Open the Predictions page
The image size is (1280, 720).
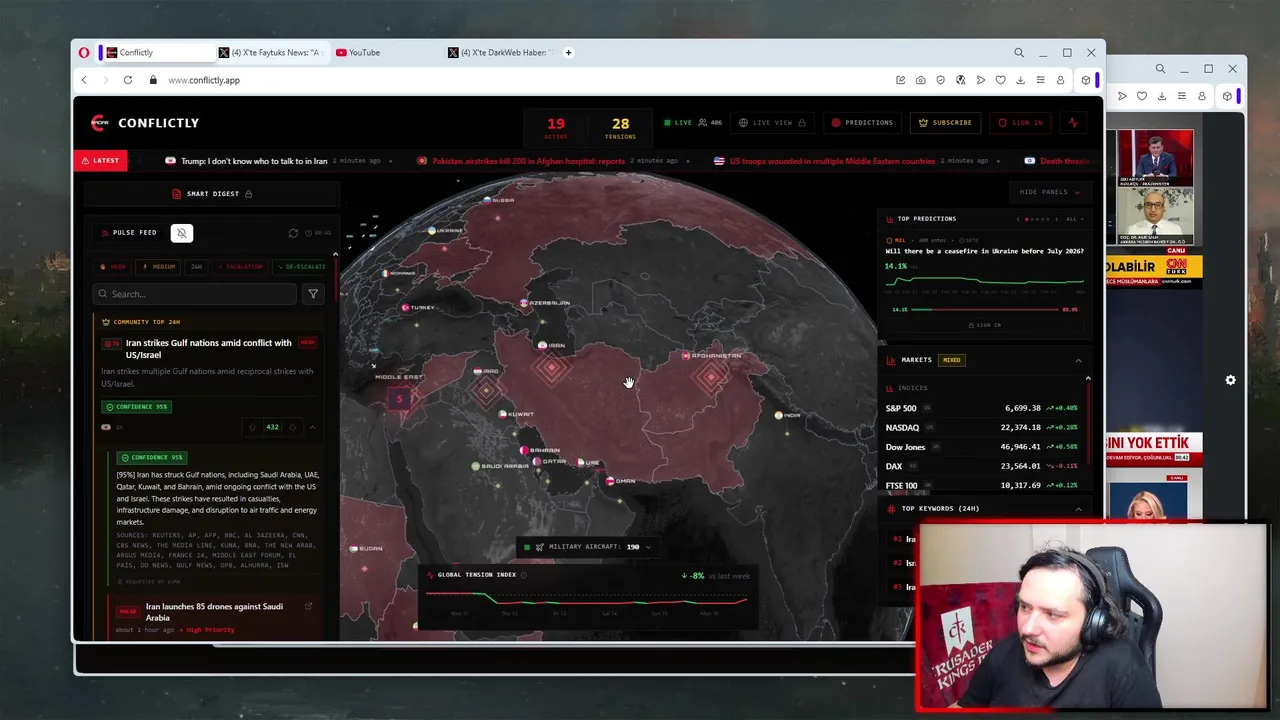(862, 123)
